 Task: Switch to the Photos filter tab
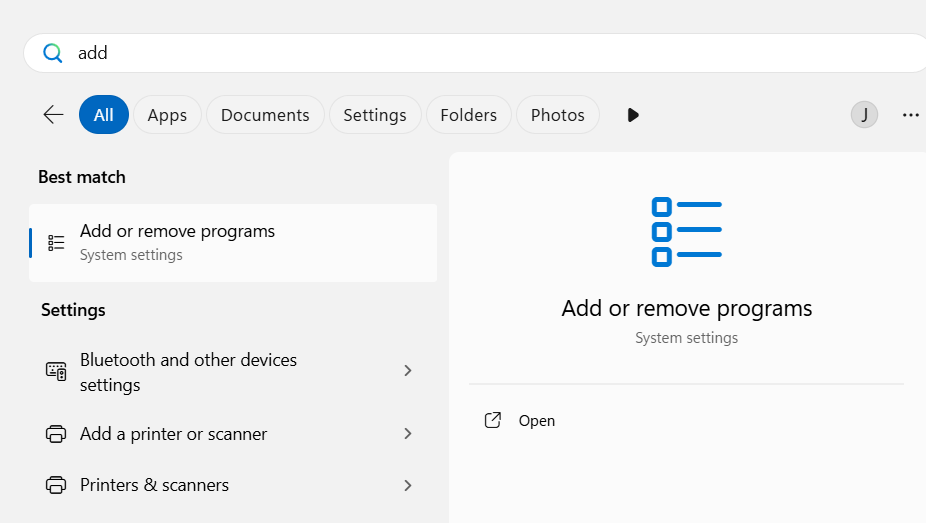[x=557, y=115]
